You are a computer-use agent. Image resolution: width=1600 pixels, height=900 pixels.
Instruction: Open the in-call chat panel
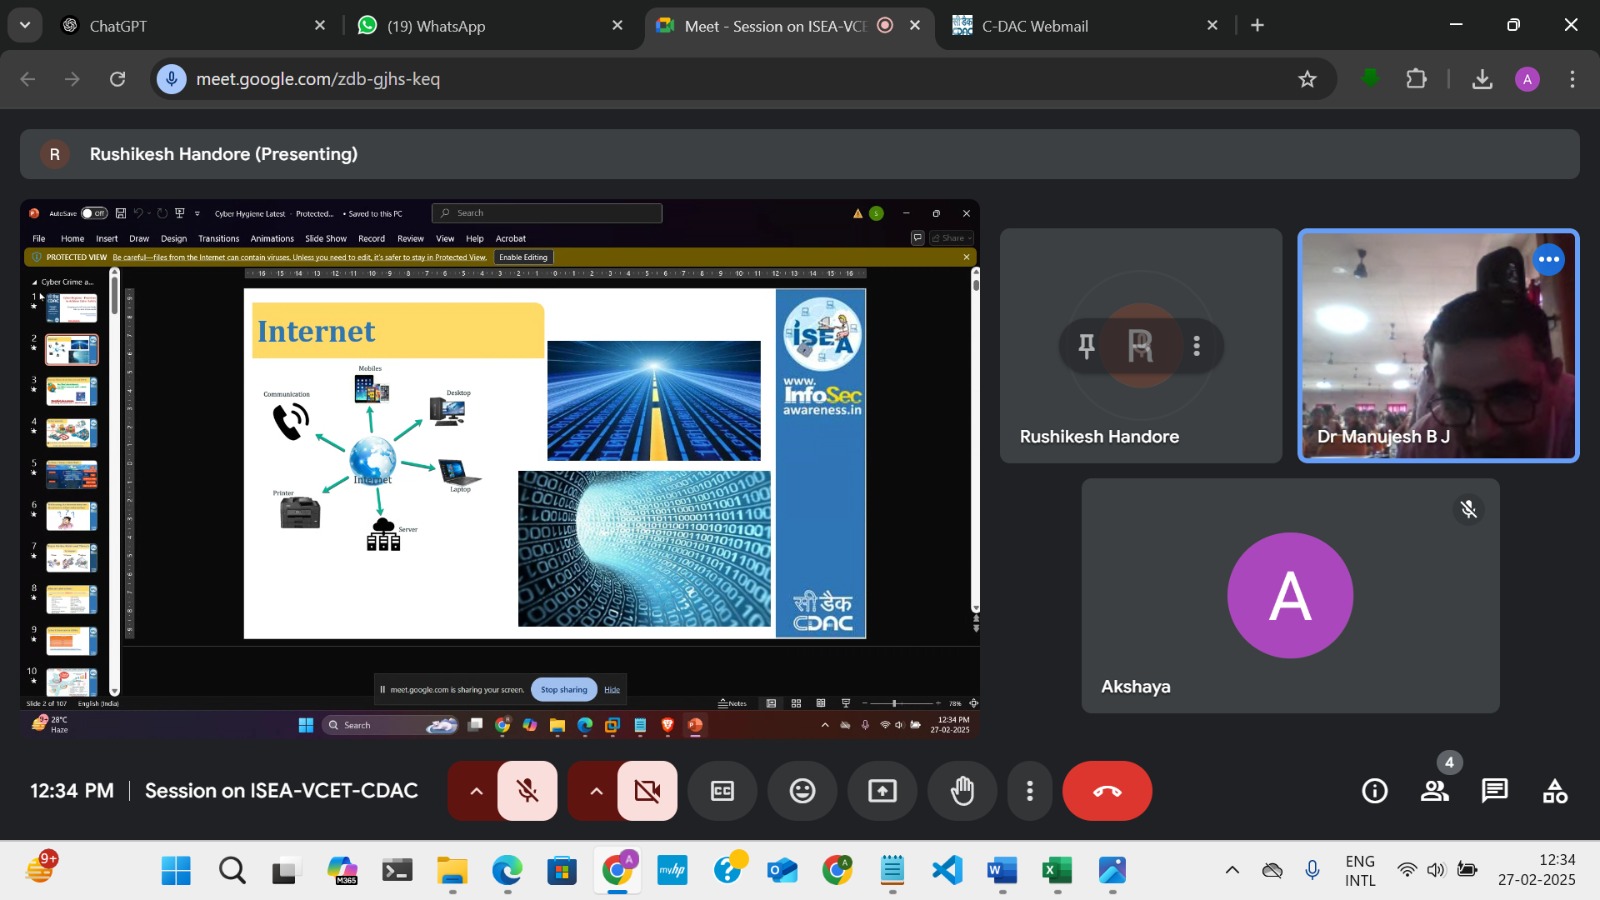click(1495, 791)
